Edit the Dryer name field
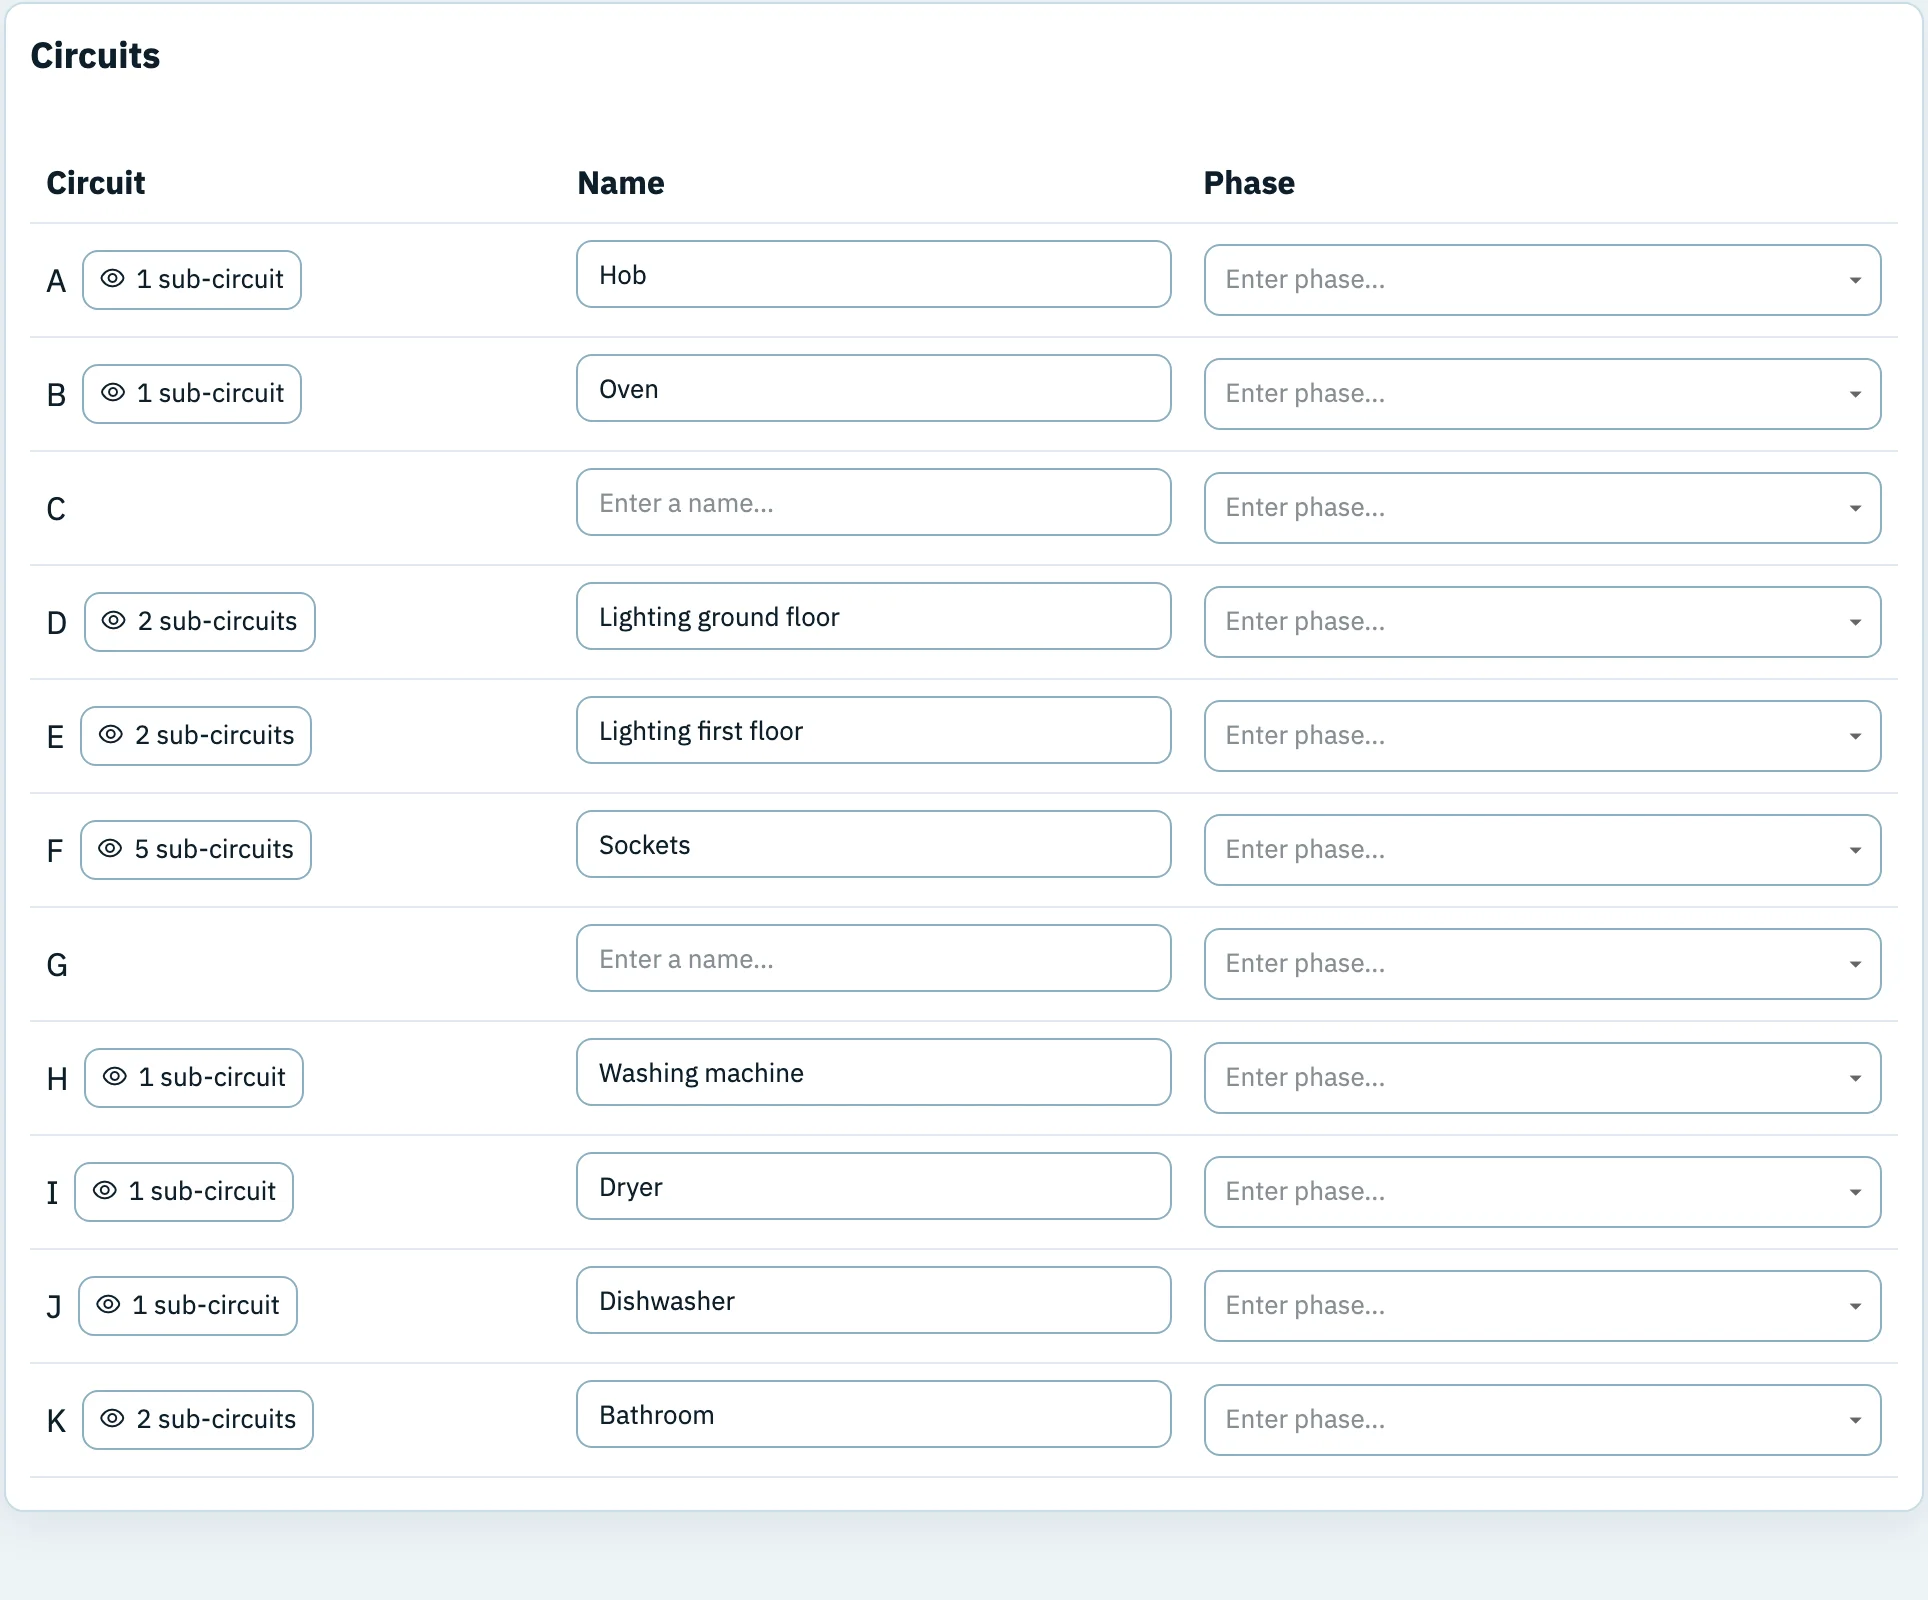 pos(873,1186)
